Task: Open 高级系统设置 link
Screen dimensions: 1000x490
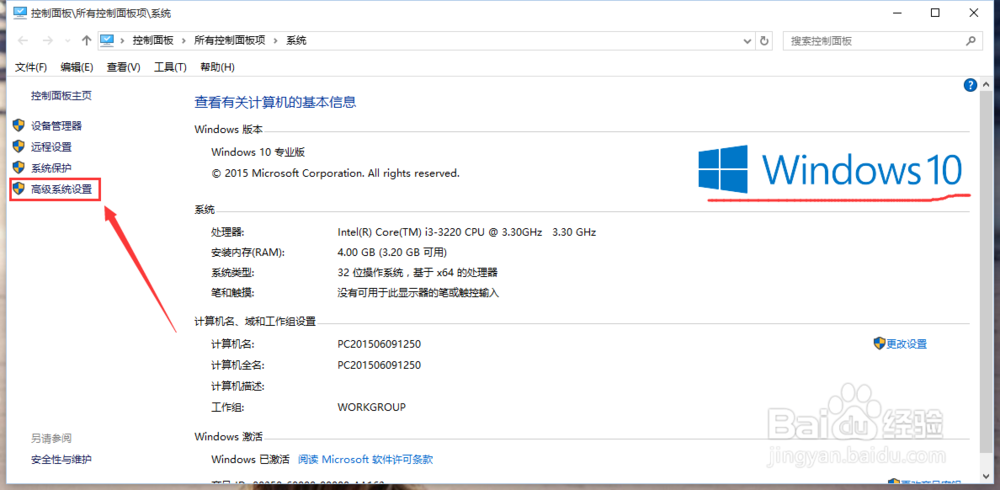Action: point(61,189)
